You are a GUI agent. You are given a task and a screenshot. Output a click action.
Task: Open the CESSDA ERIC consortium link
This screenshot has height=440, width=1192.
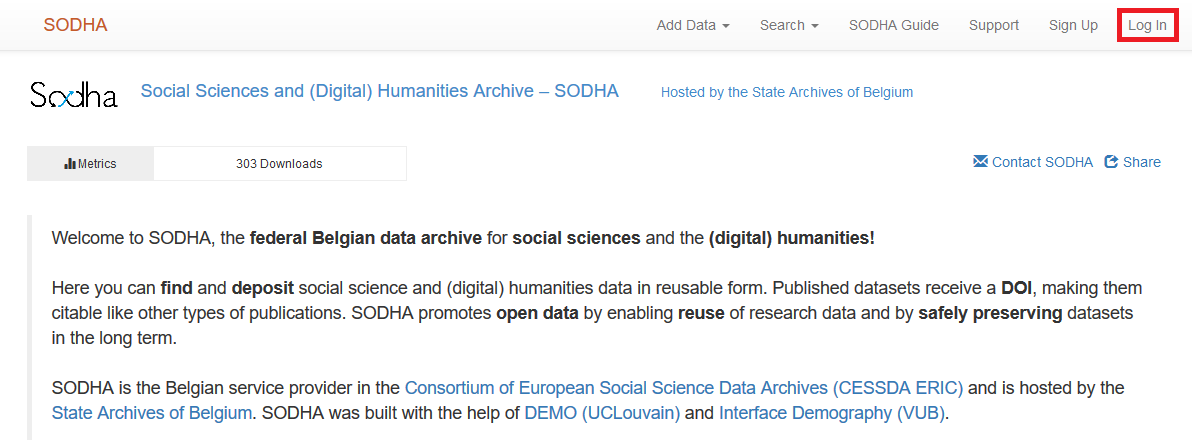coord(684,388)
